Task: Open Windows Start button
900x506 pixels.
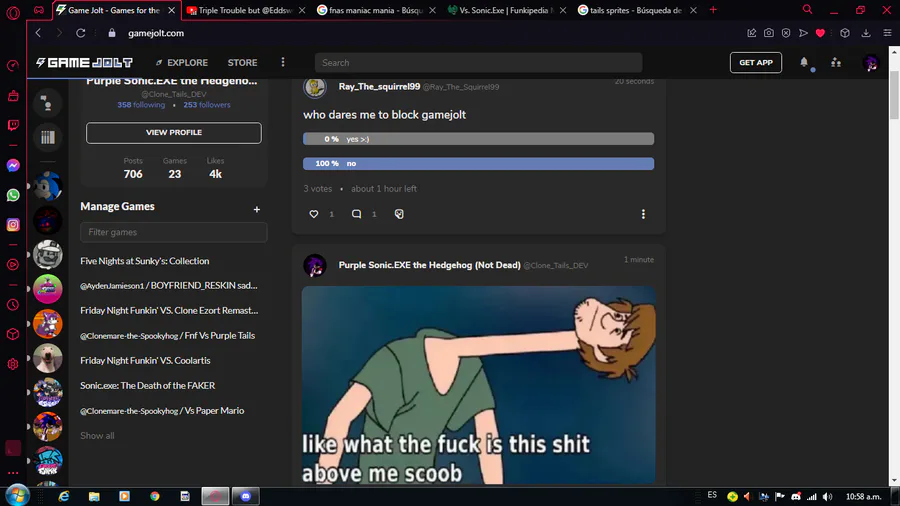Action: [17, 495]
